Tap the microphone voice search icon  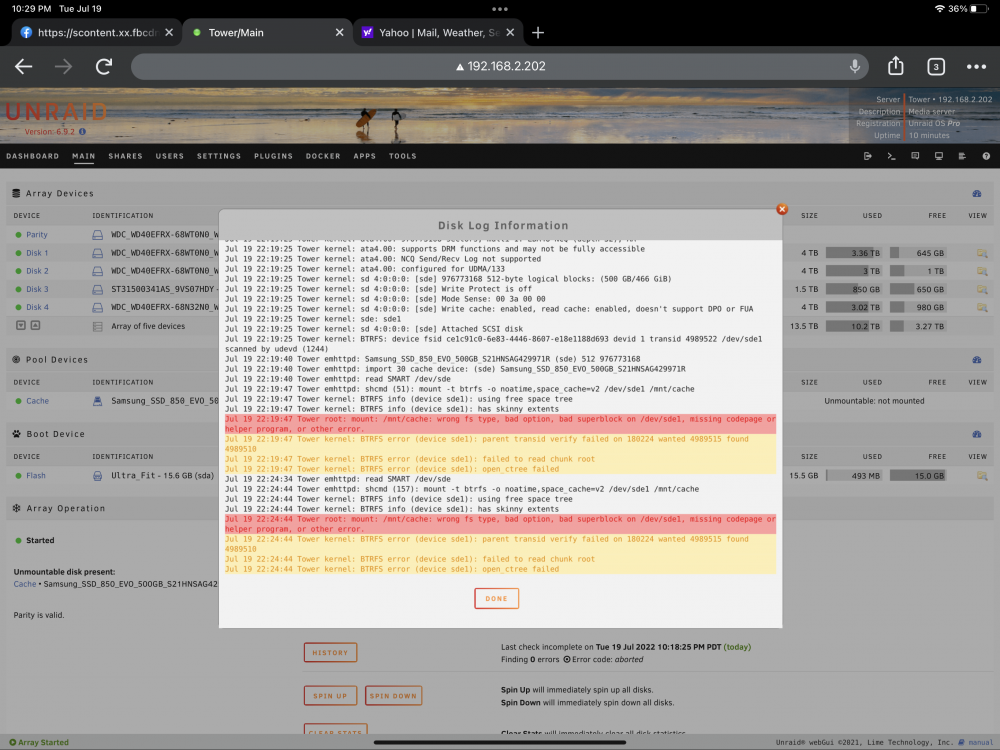pyautogui.click(x=855, y=66)
